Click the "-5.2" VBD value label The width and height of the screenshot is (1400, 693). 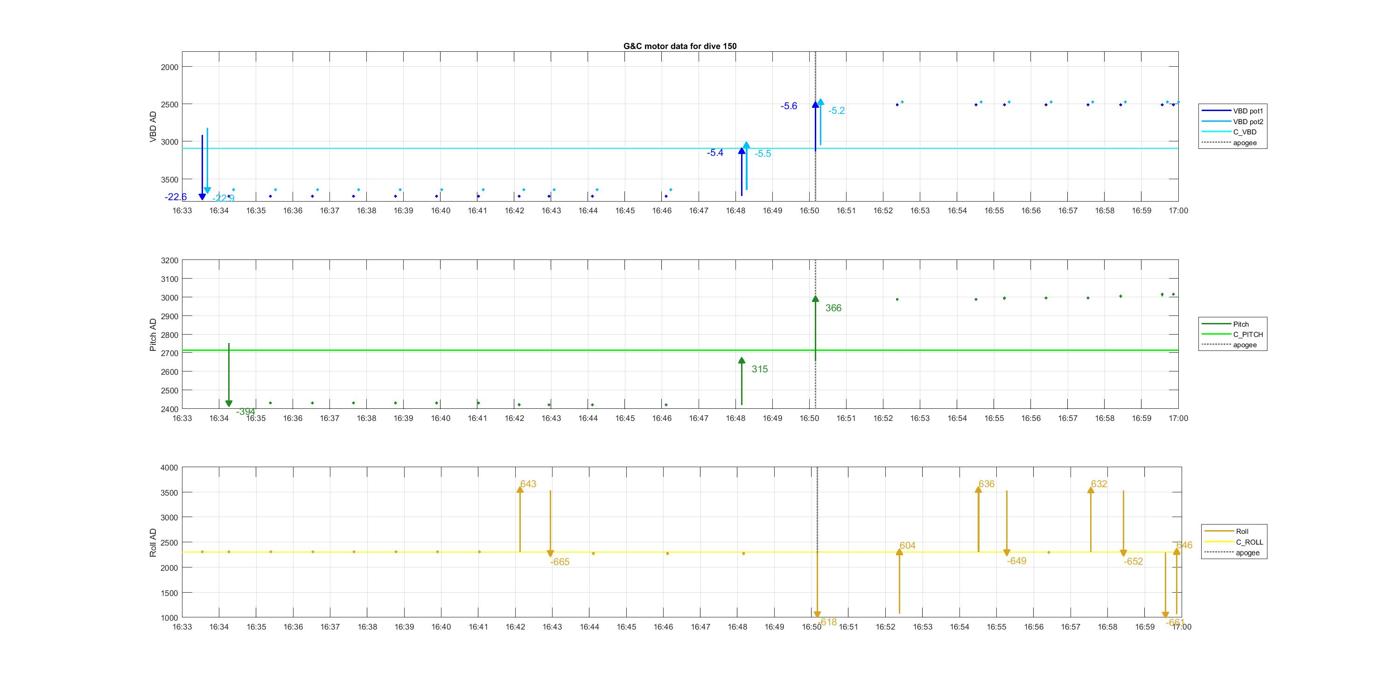(x=837, y=111)
